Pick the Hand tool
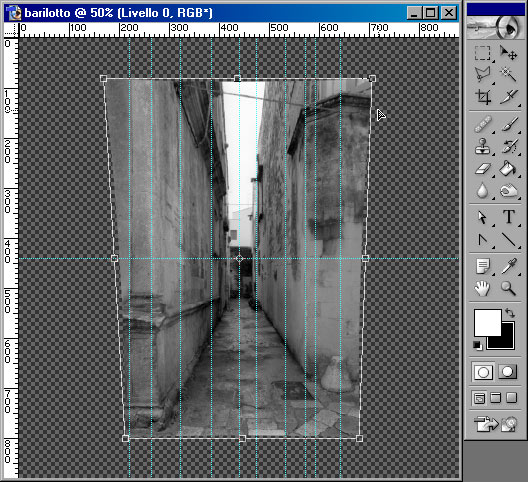 [x=483, y=288]
